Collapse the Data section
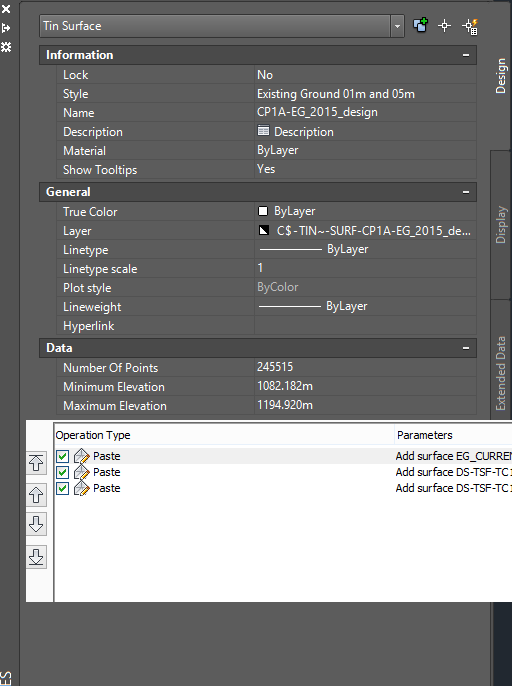 tap(466, 348)
